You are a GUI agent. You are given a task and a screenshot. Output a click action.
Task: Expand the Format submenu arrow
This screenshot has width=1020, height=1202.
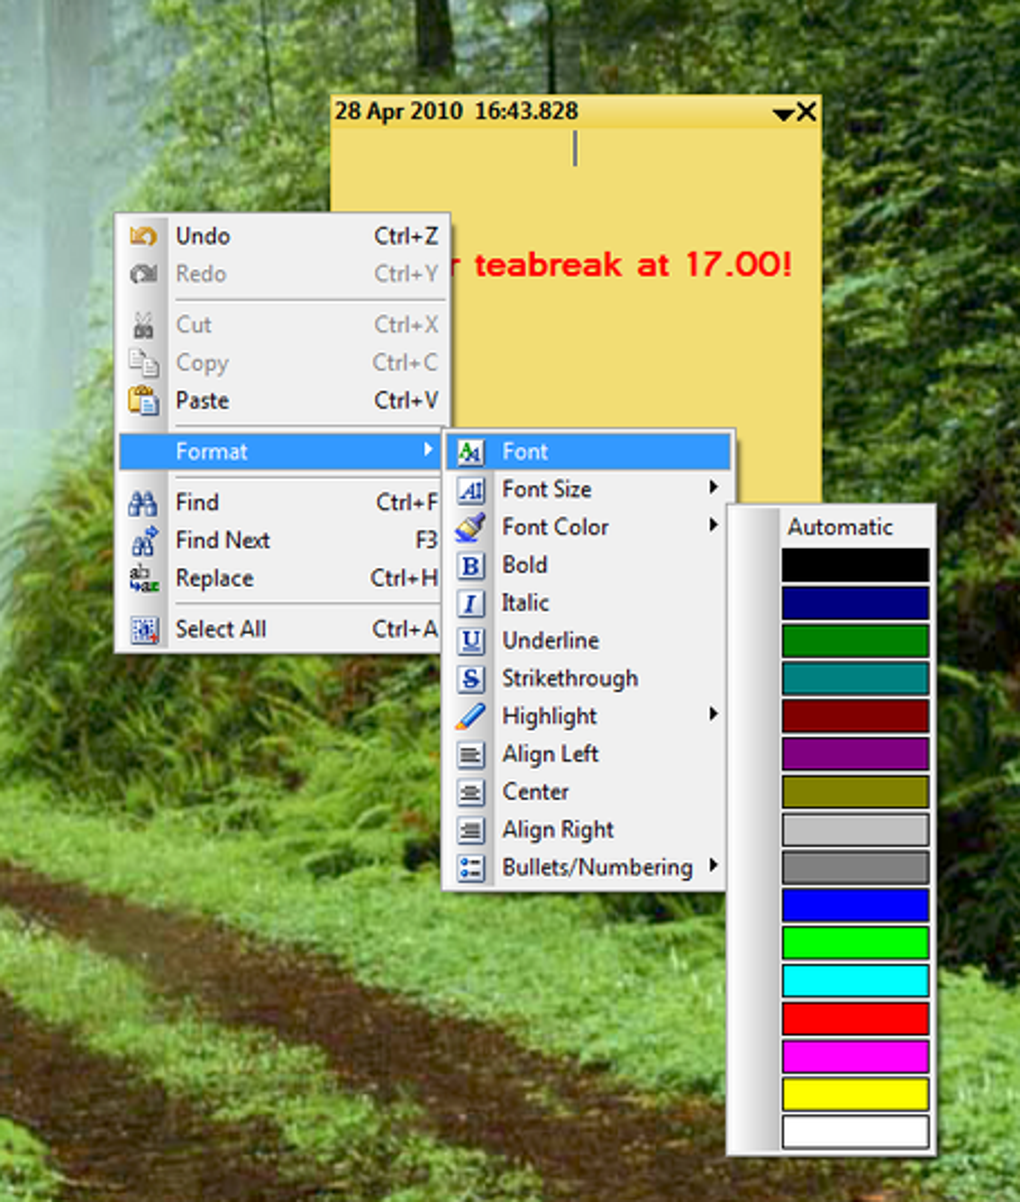click(x=428, y=451)
